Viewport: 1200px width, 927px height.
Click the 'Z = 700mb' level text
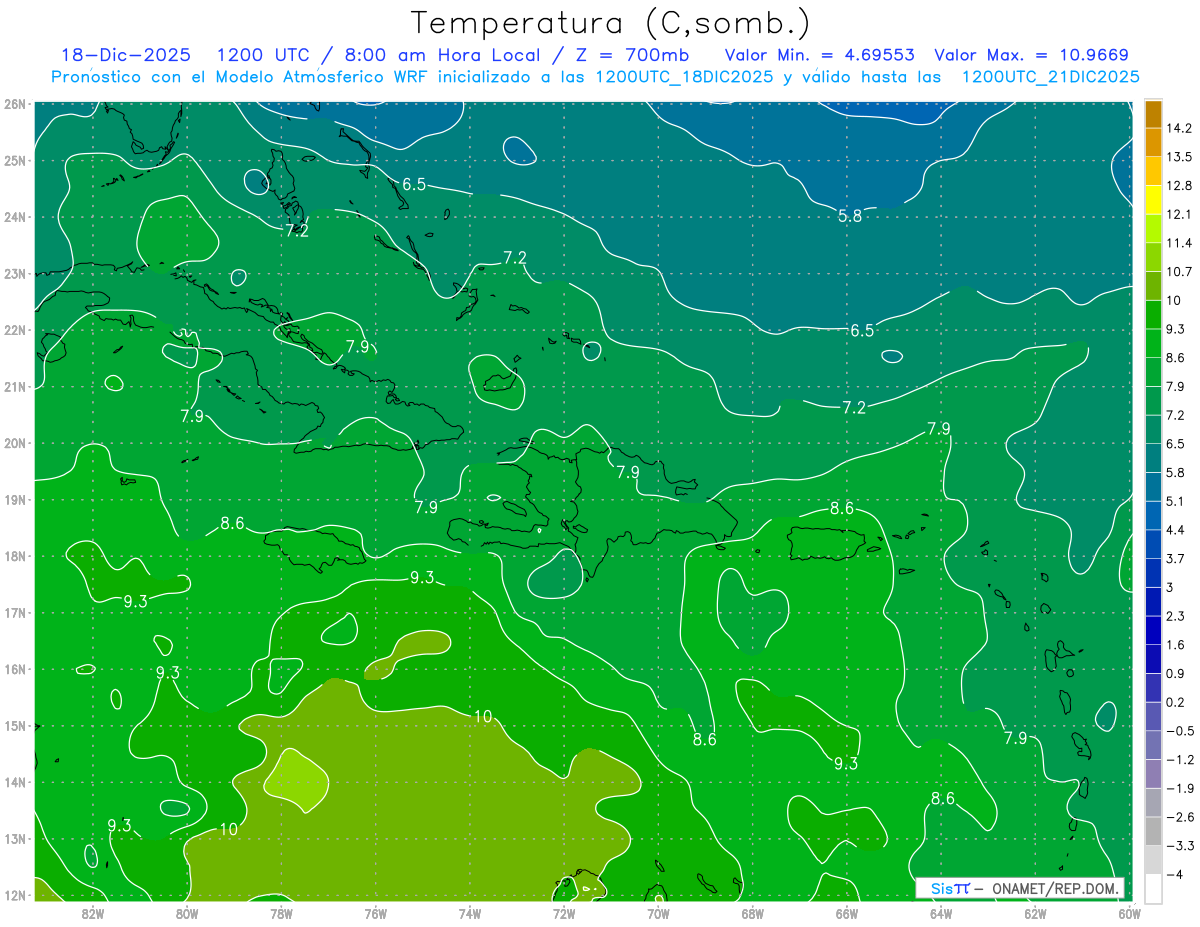tap(633, 55)
